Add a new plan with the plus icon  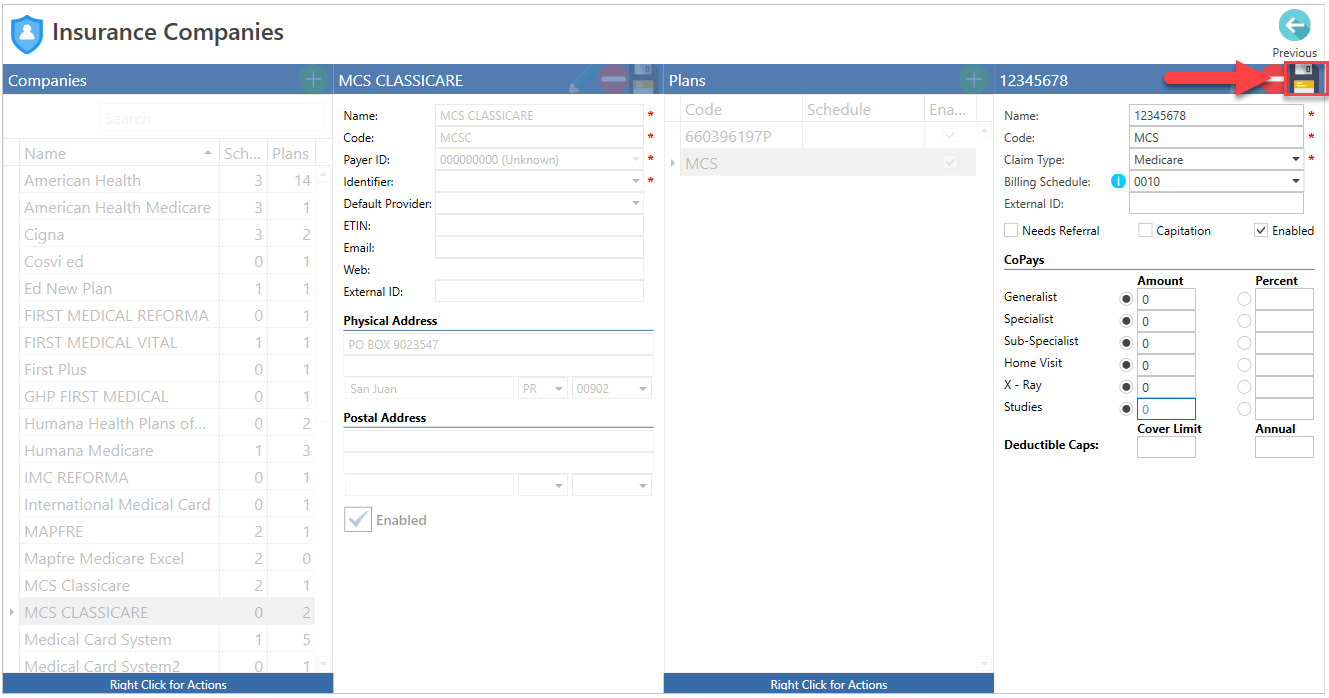tap(973, 80)
